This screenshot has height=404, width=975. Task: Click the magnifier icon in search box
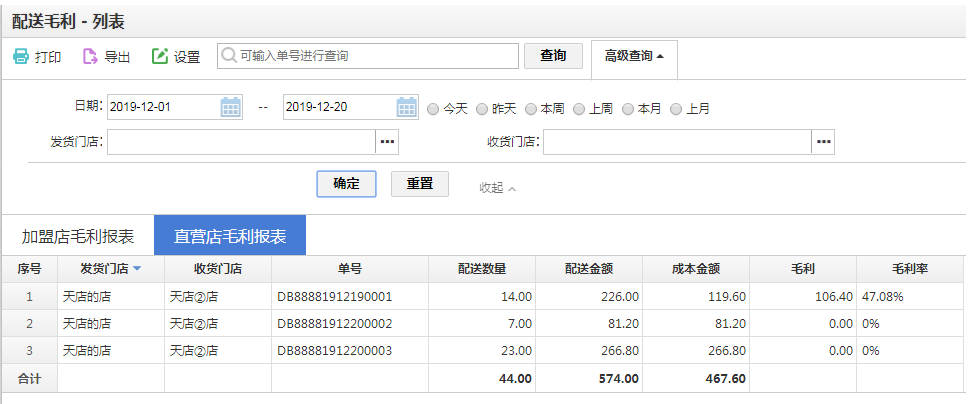[228, 56]
